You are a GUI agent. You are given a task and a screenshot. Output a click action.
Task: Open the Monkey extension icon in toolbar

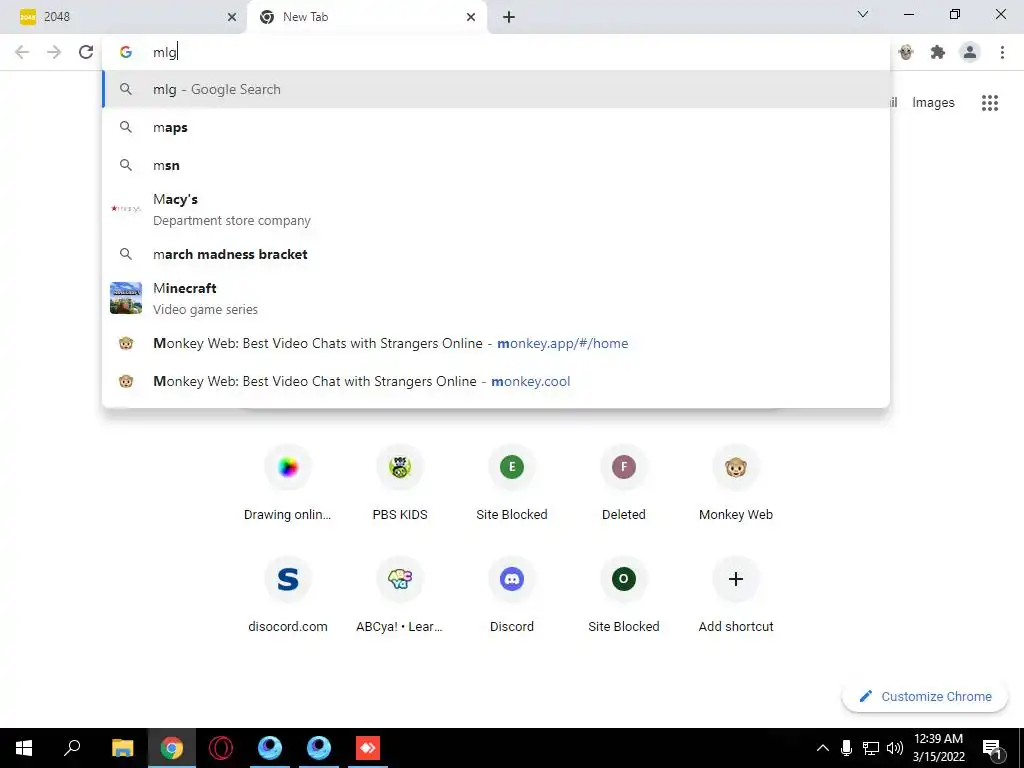click(906, 52)
